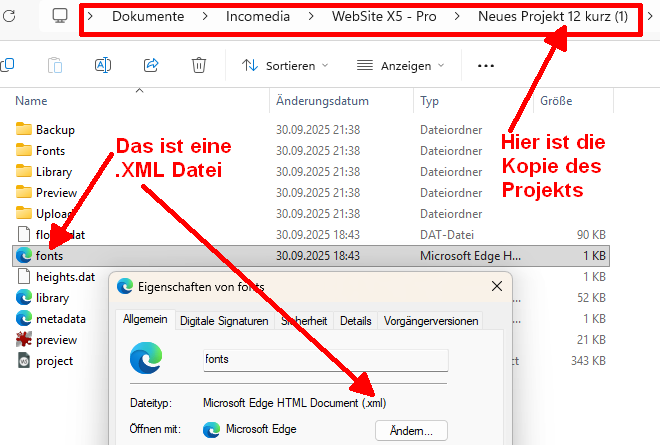Click the share icon in toolbar

(151, 65)
